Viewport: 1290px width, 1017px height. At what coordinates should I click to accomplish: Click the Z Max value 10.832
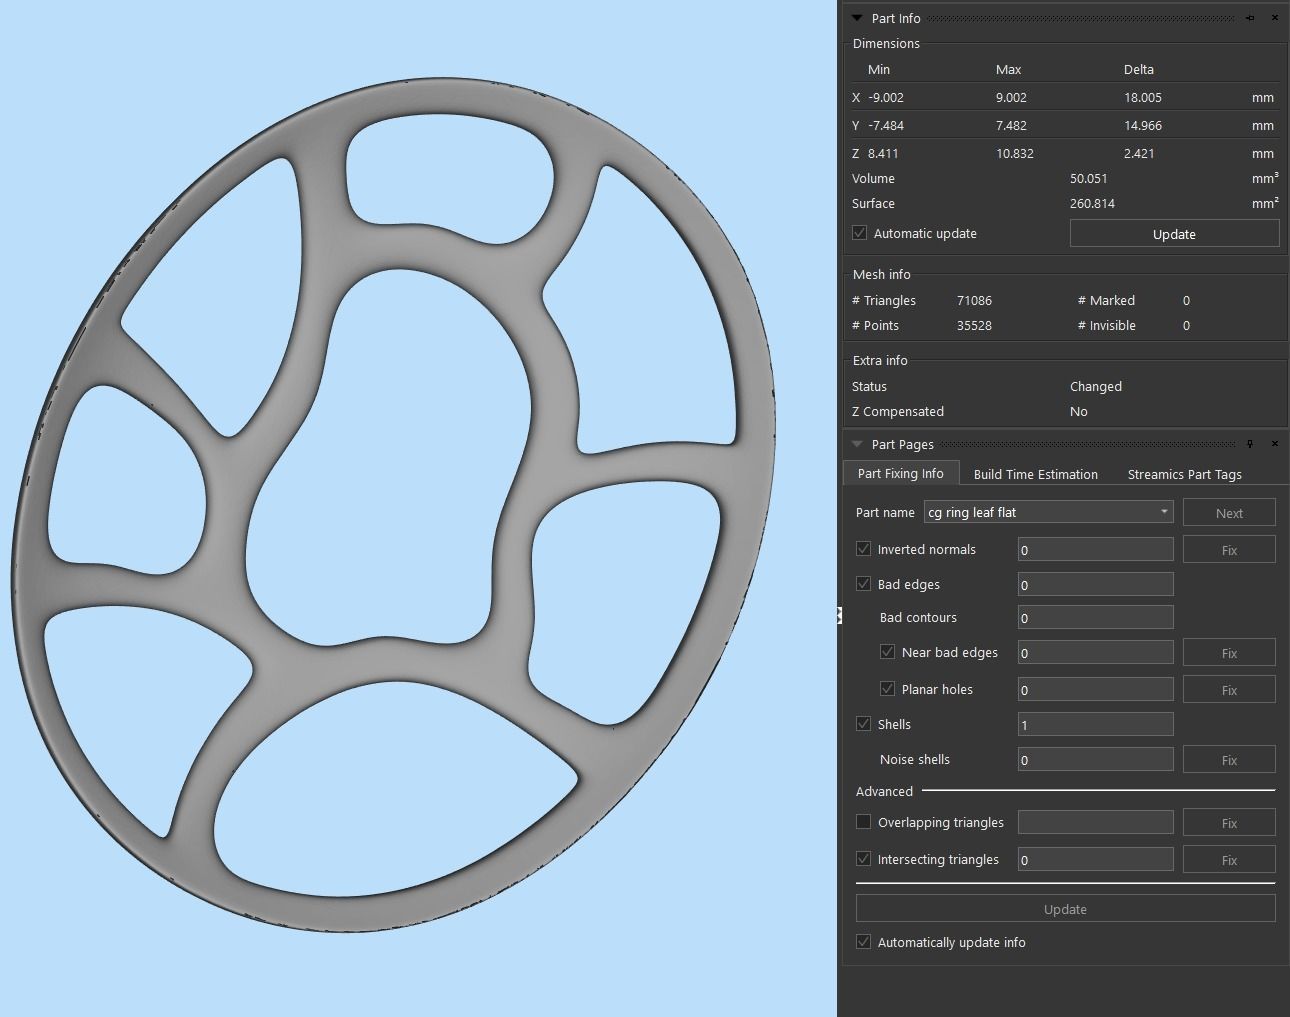[1015, 153]
